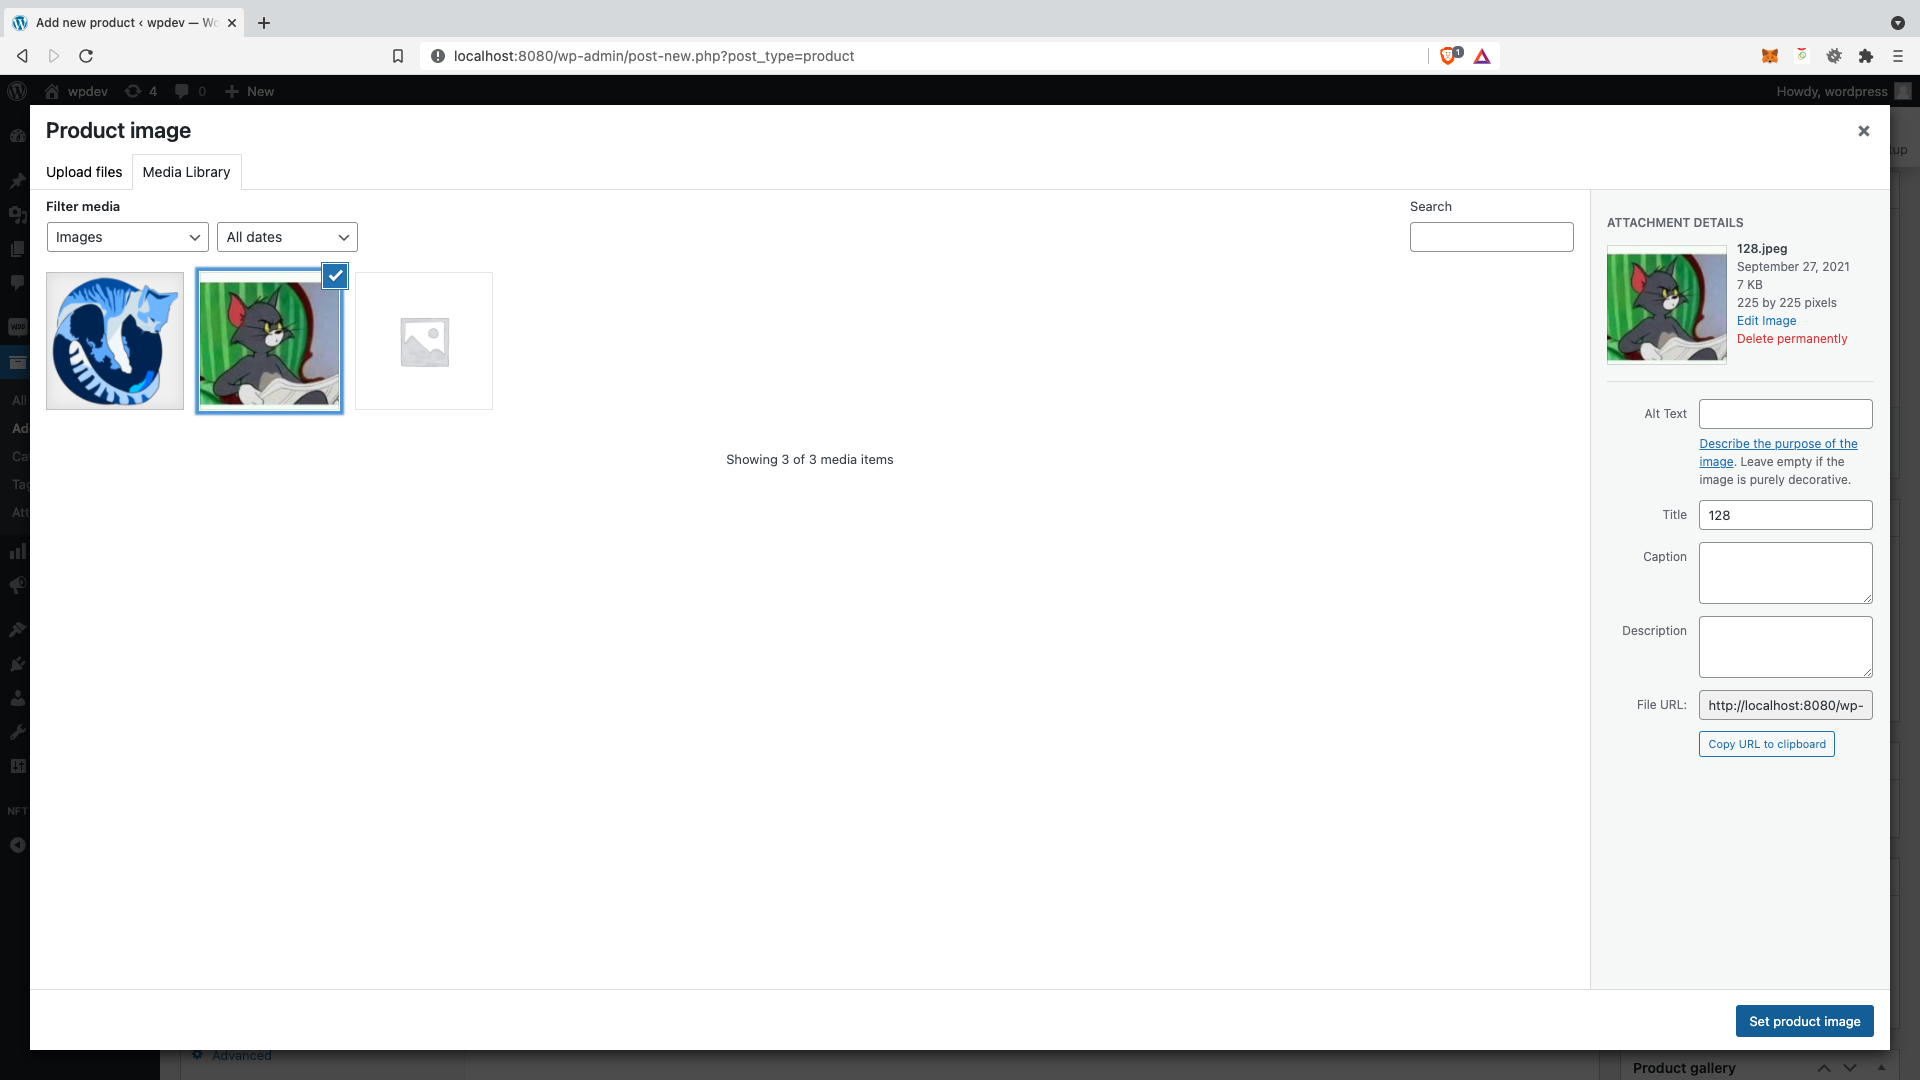The width and height of the screenshot is (1920, 1080).
Task: Open browser main hamburger menu
Action: click(x=1898, y=56)
